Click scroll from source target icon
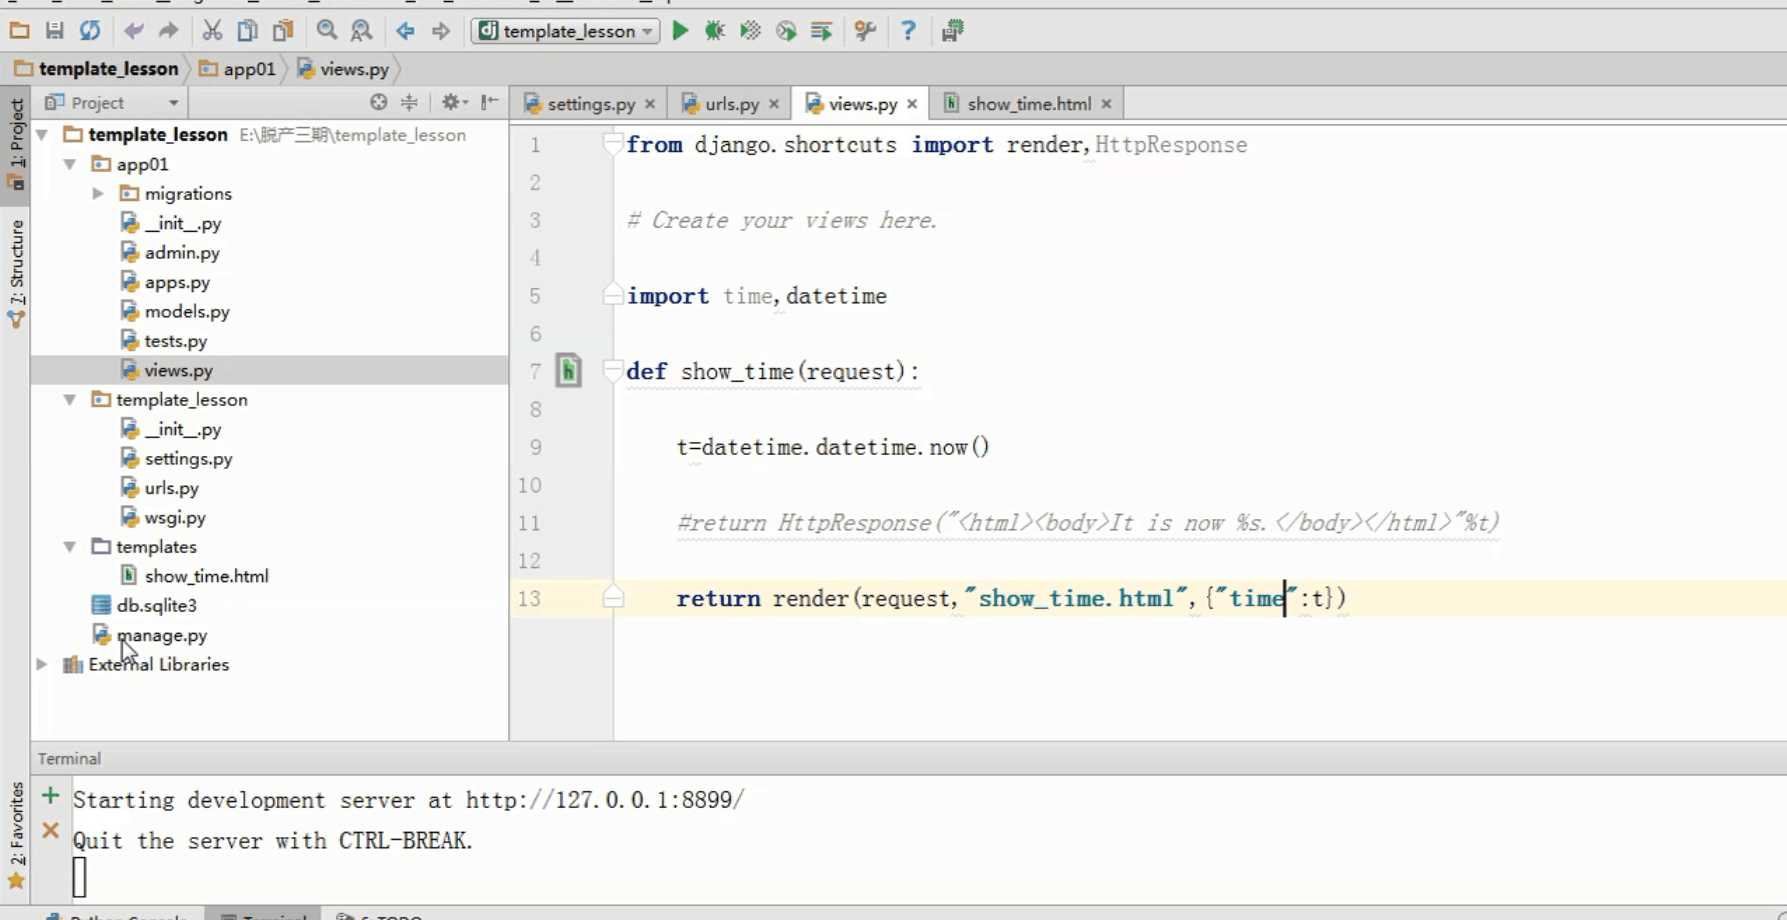 click(378, 102)
